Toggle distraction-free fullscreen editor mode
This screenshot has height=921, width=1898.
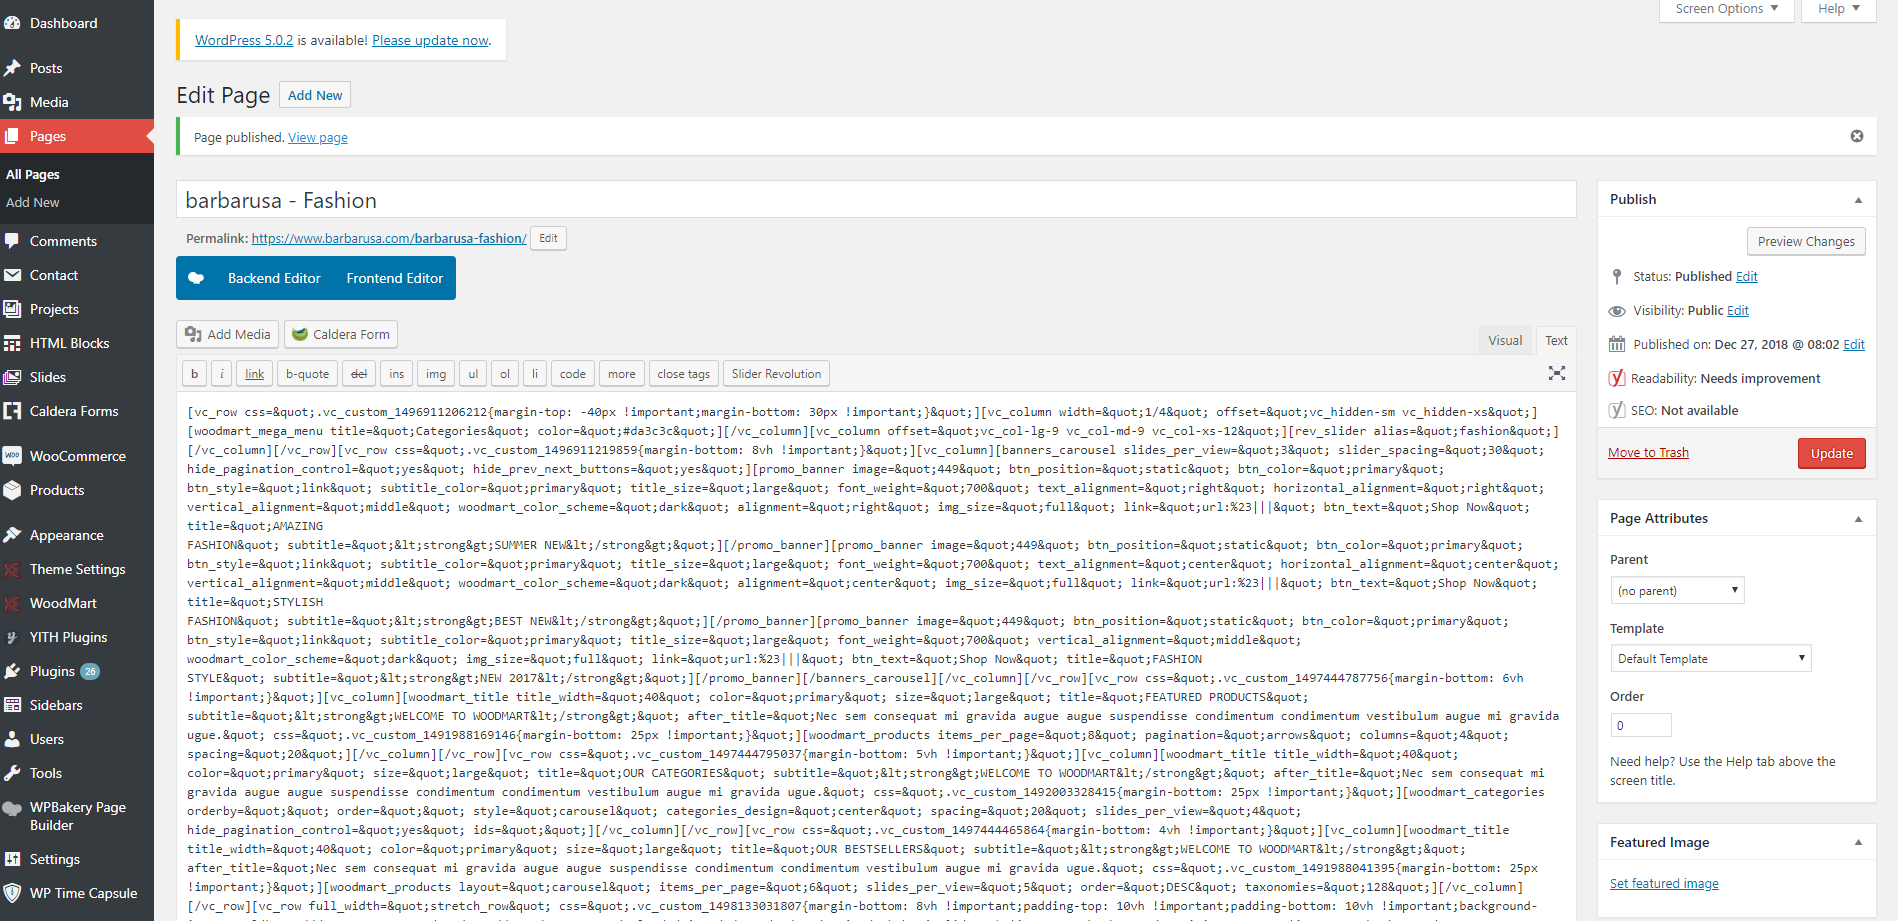pyautogui.click(x=1557, y=373)
